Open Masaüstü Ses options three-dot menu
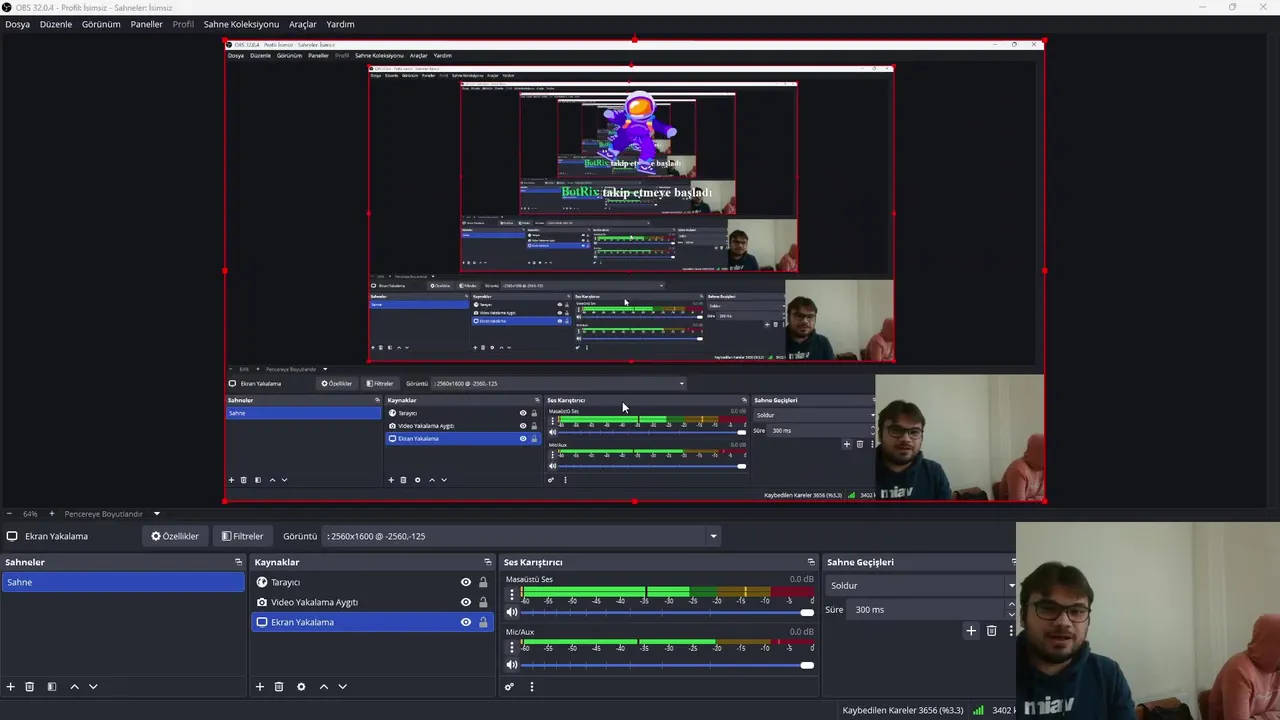The width and height of the screenshot is (1280, 720). click(x=512, y=594)
